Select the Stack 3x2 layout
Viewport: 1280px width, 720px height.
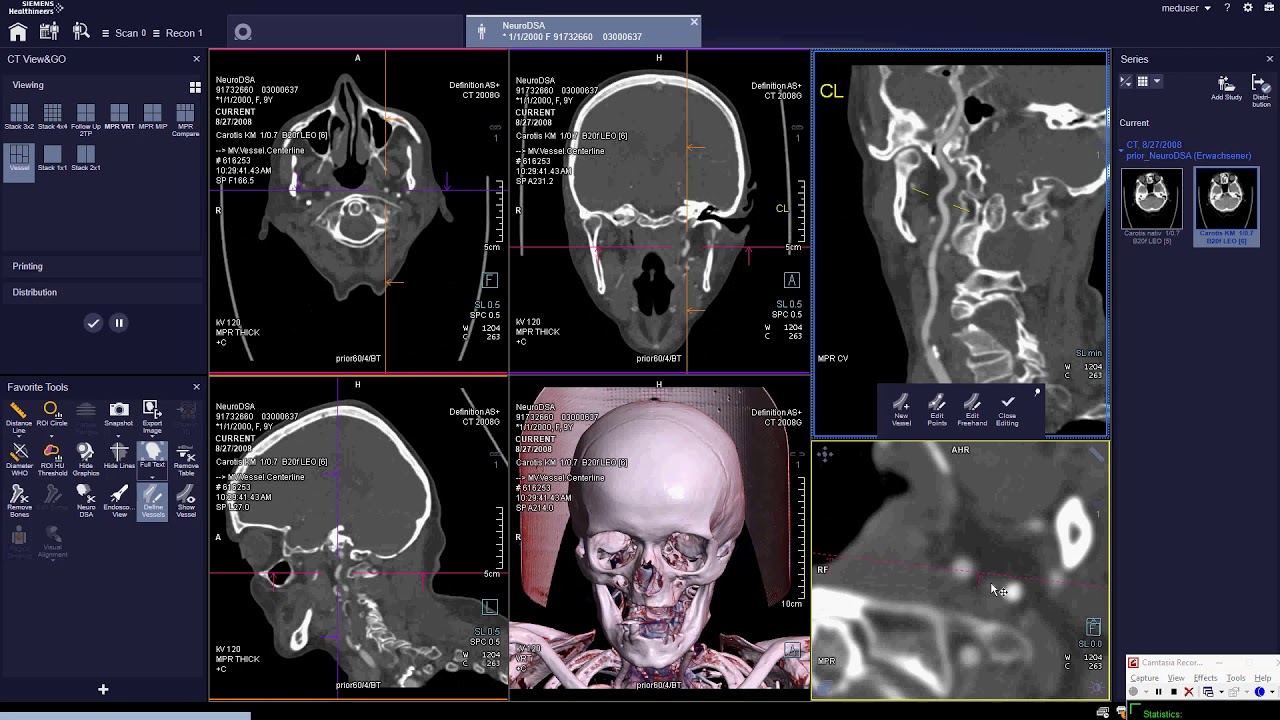click(19, 118)
